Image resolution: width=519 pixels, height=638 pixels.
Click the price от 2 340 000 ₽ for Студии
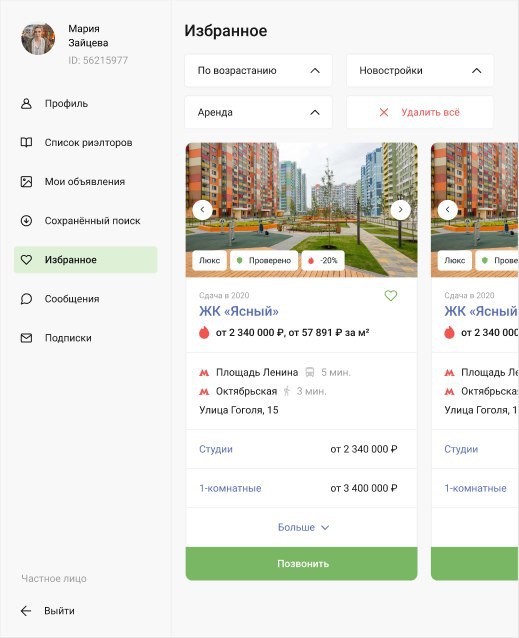364,449
